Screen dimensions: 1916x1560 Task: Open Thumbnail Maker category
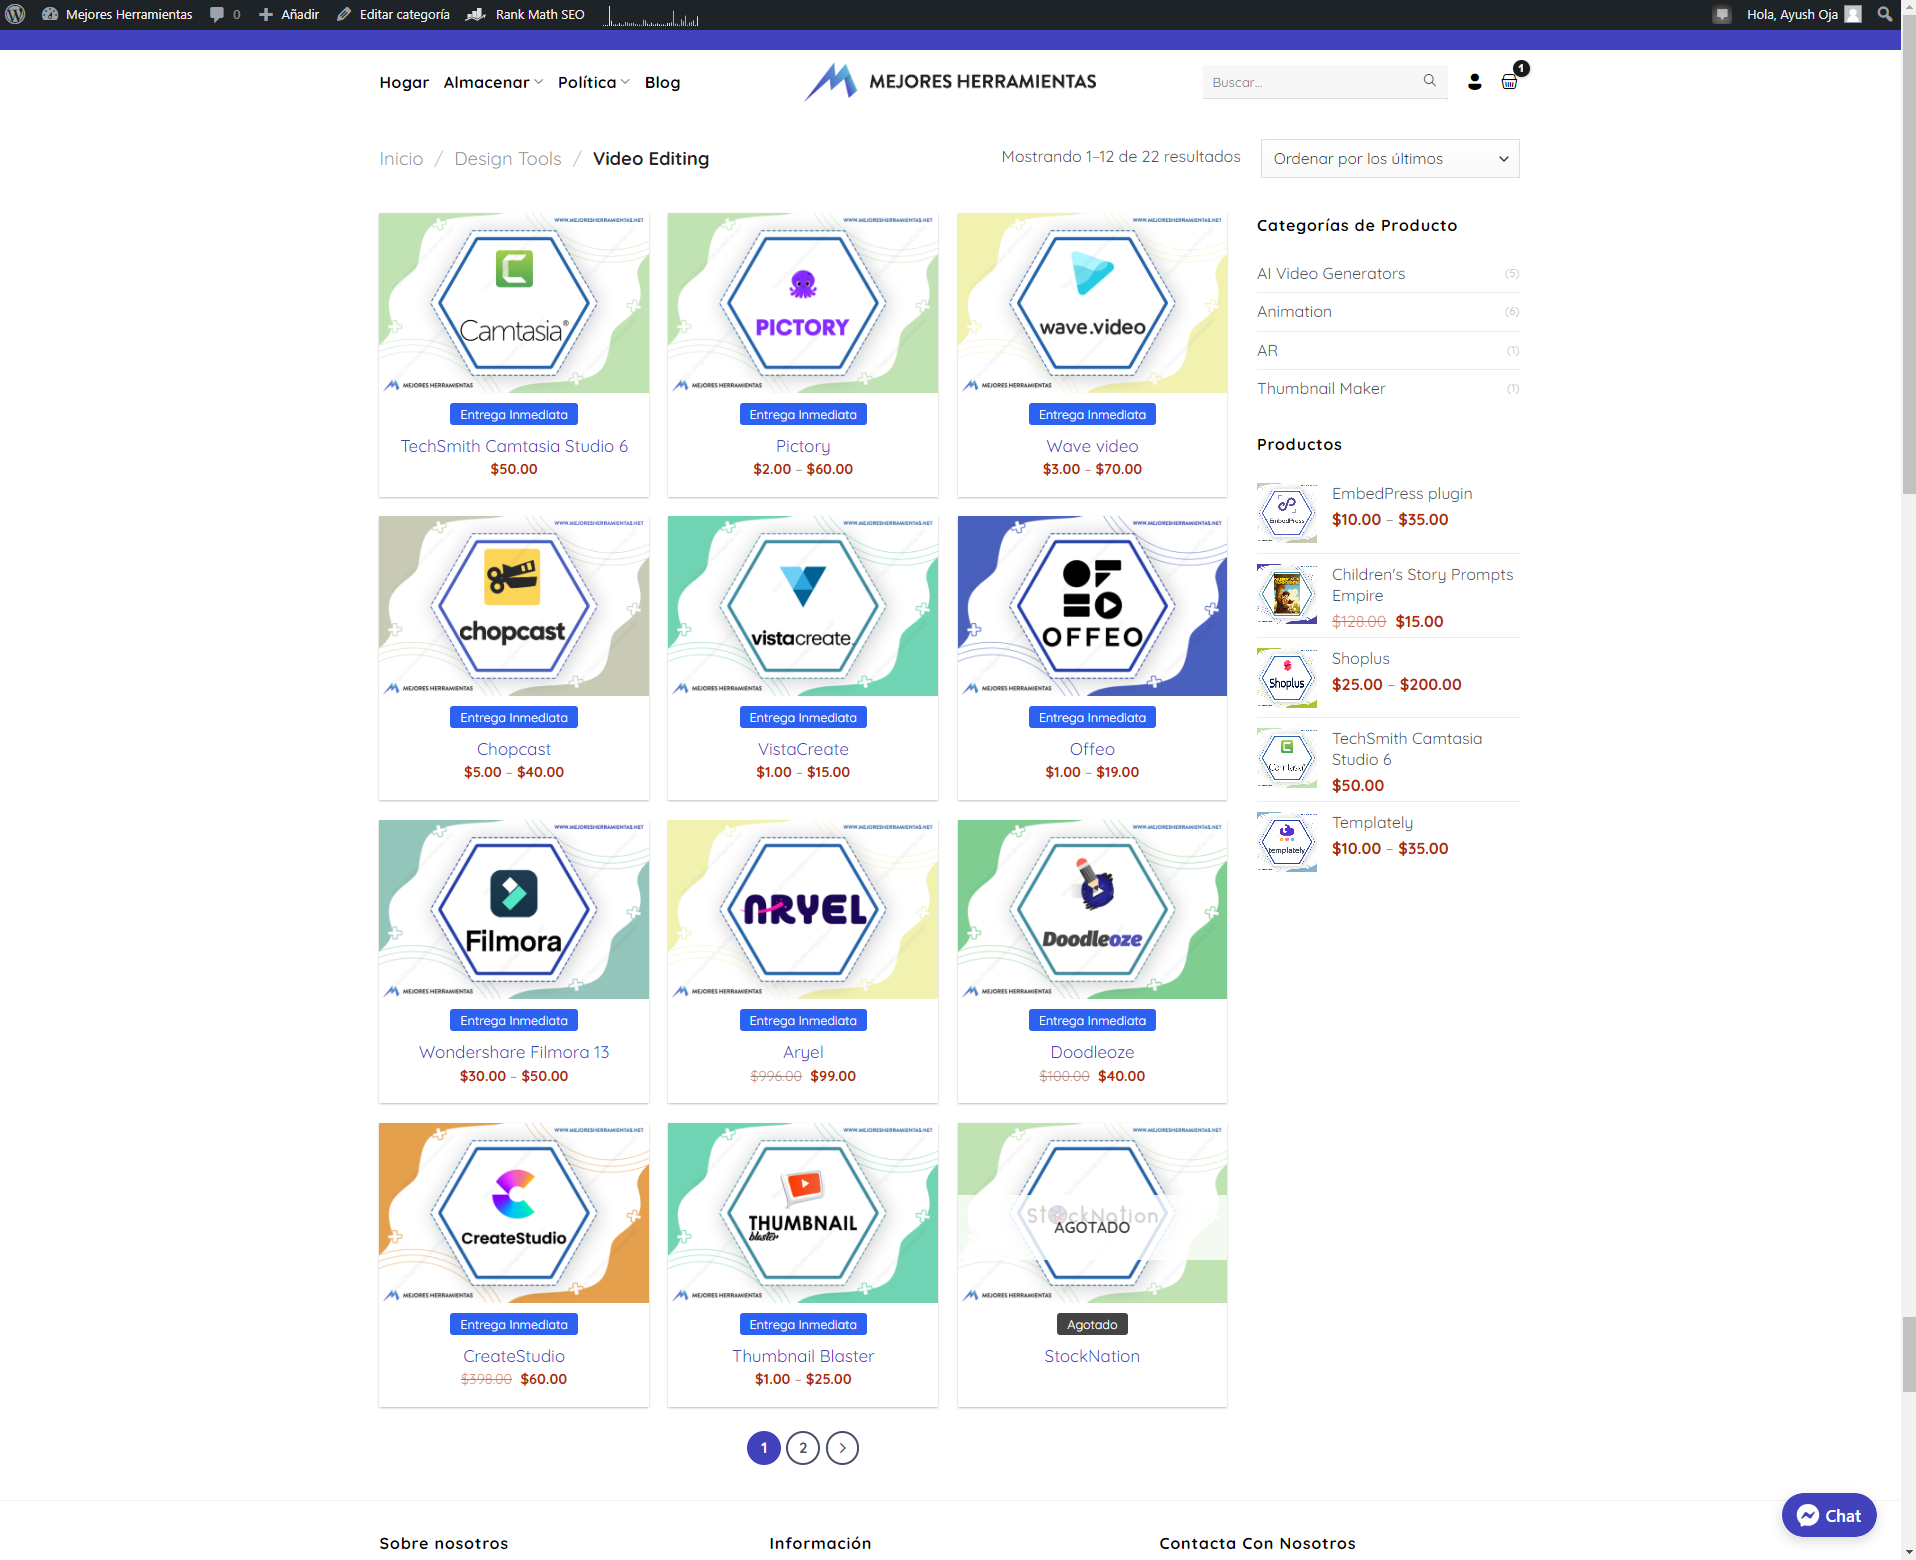coord(1321,388)
